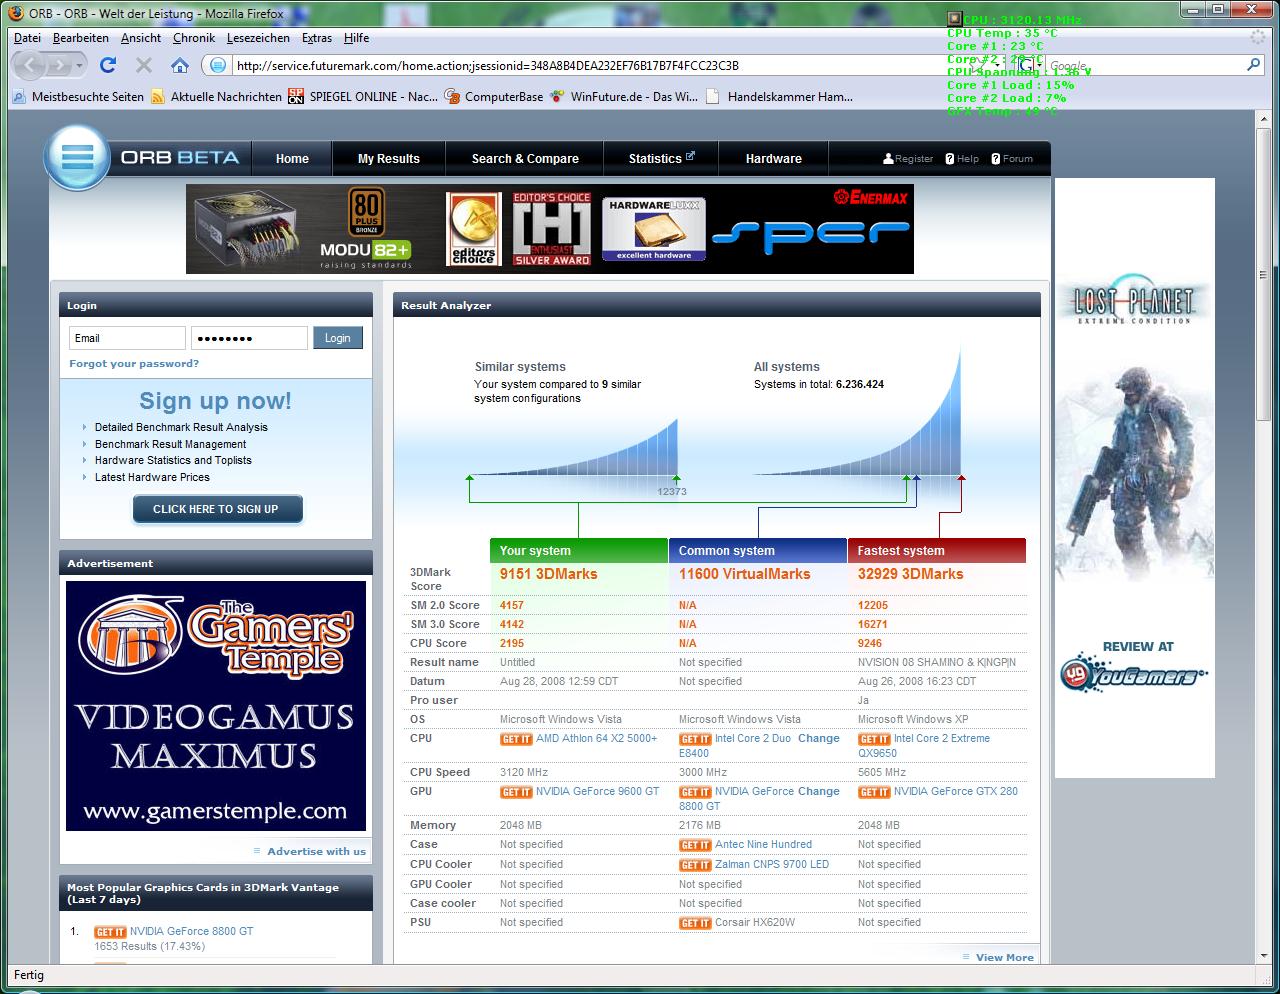This screenshot has height=994, width=1280.
Task: Open the Chronik menu
Action: [194, 38]
